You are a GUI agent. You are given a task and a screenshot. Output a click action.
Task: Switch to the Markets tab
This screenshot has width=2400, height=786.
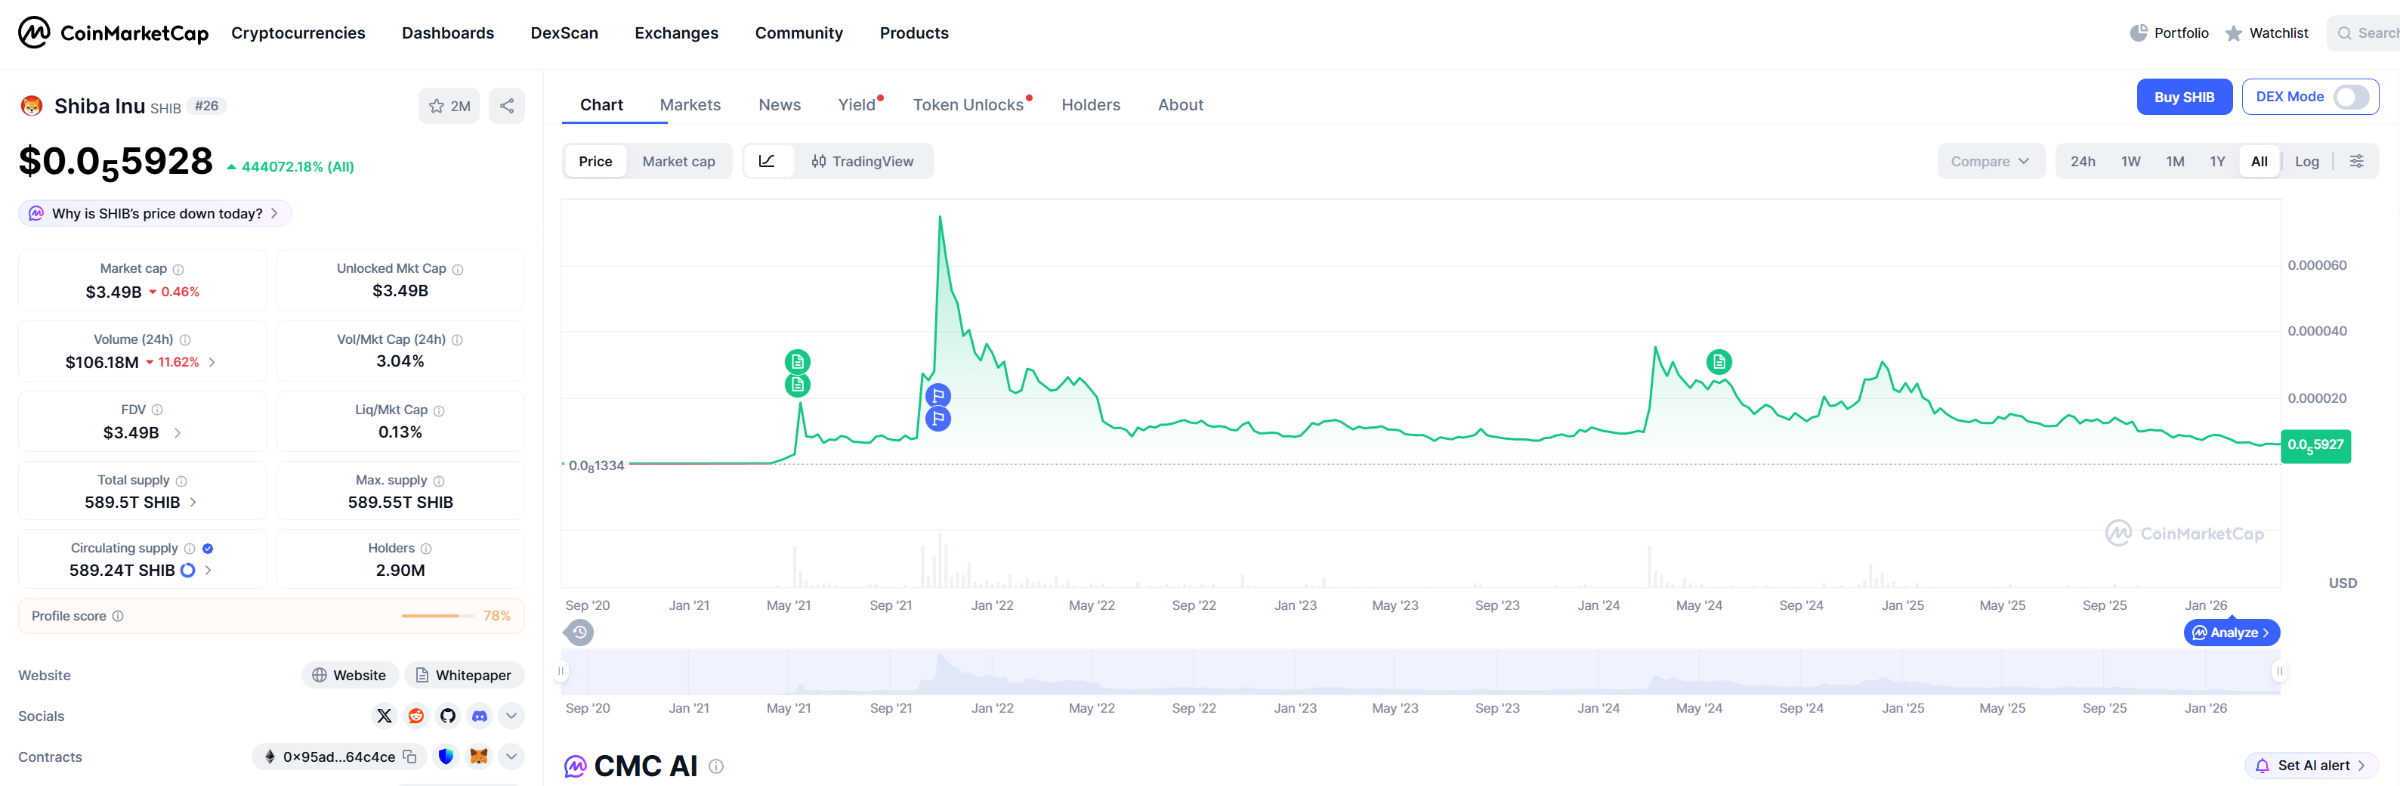coord(690,105)
